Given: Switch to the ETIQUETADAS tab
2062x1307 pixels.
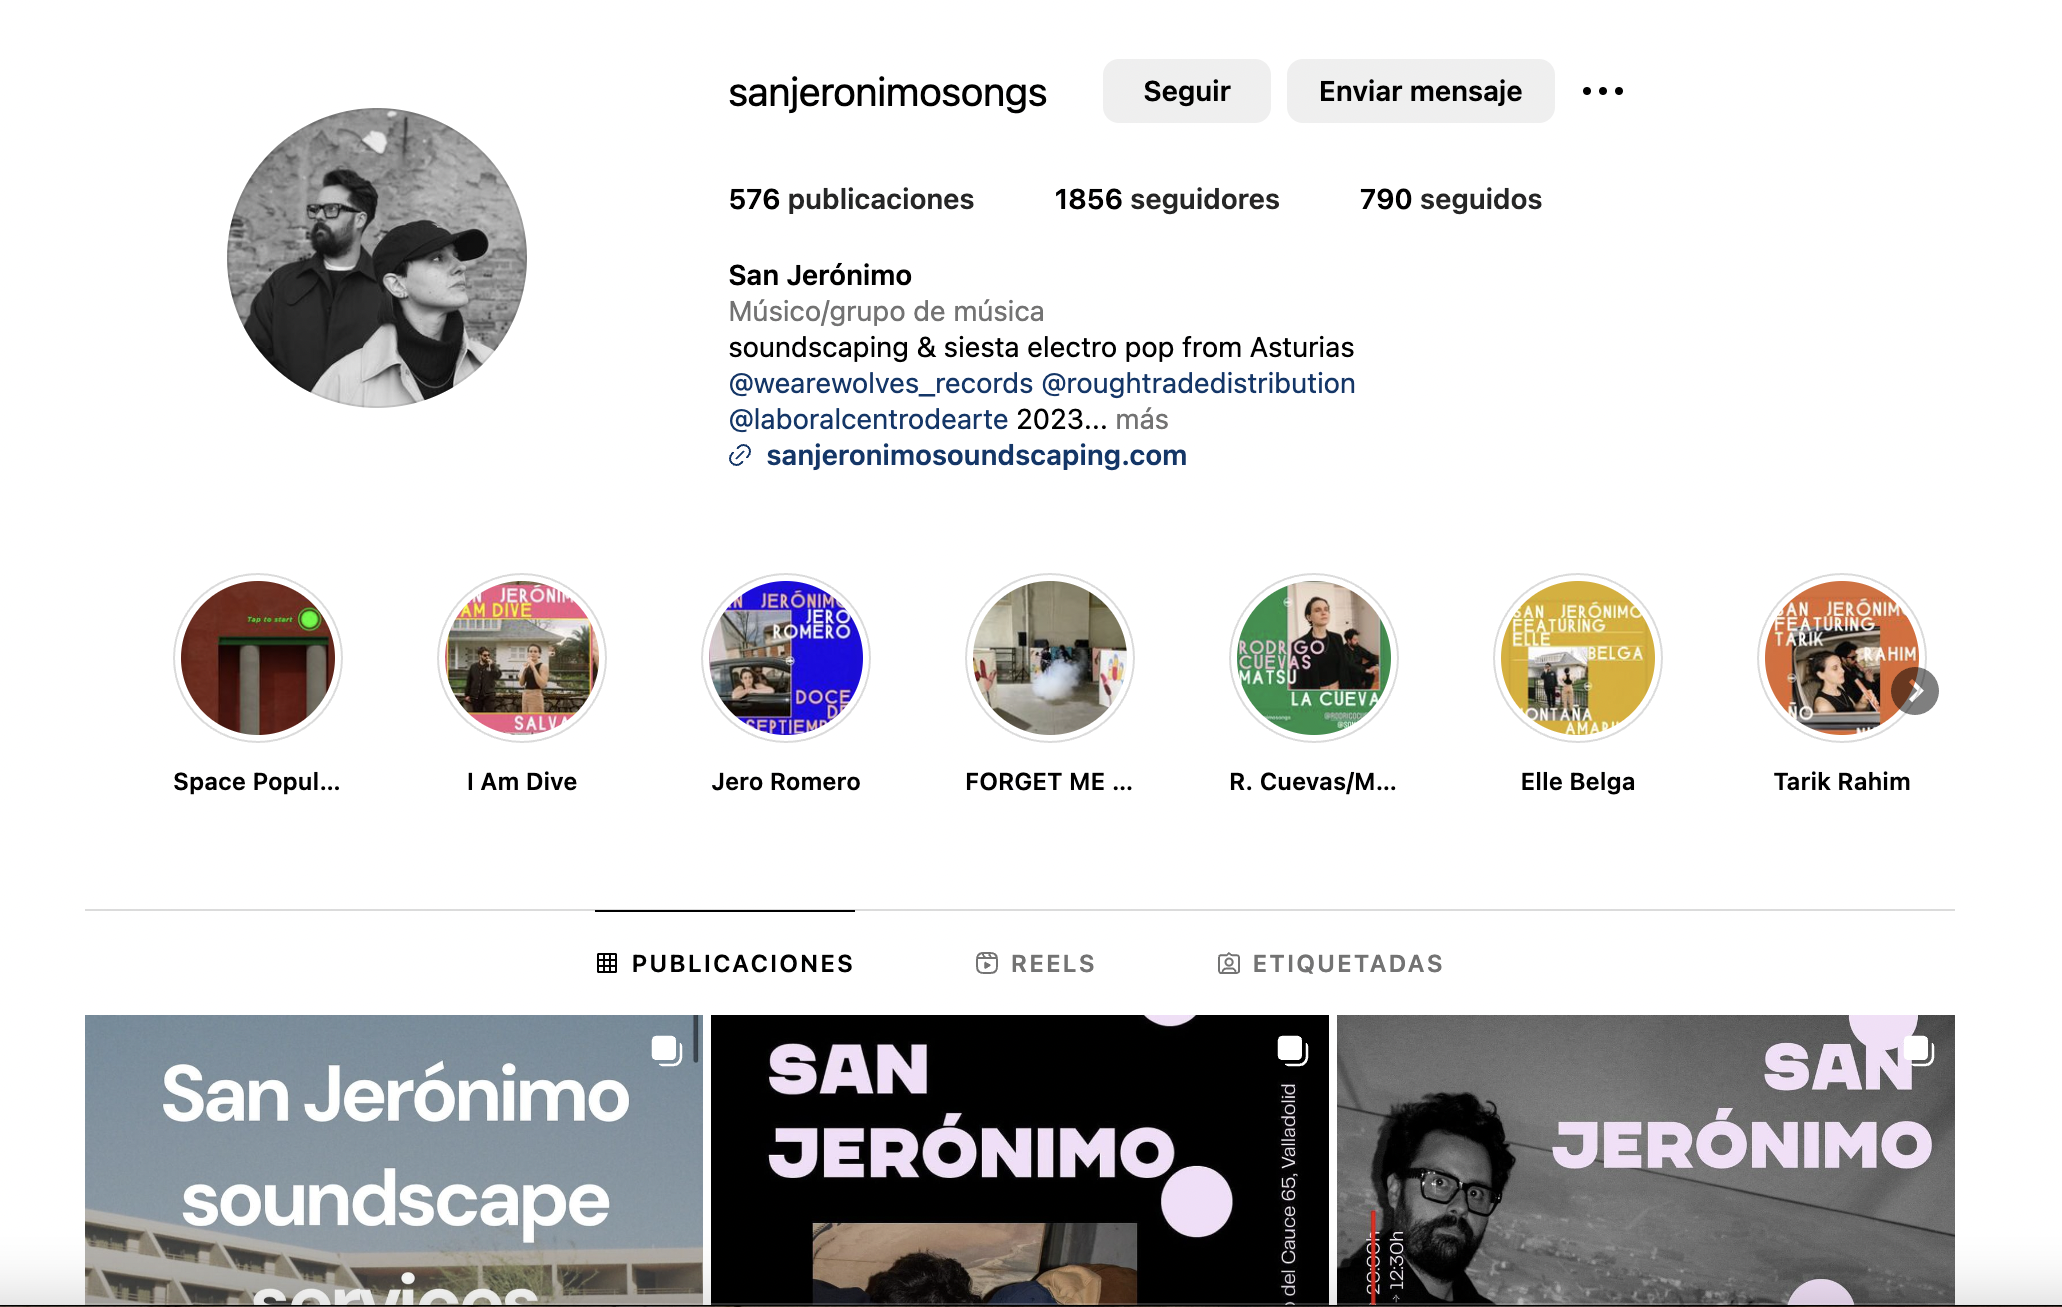Looking at the screenshot, I should tap(1330, 963).
